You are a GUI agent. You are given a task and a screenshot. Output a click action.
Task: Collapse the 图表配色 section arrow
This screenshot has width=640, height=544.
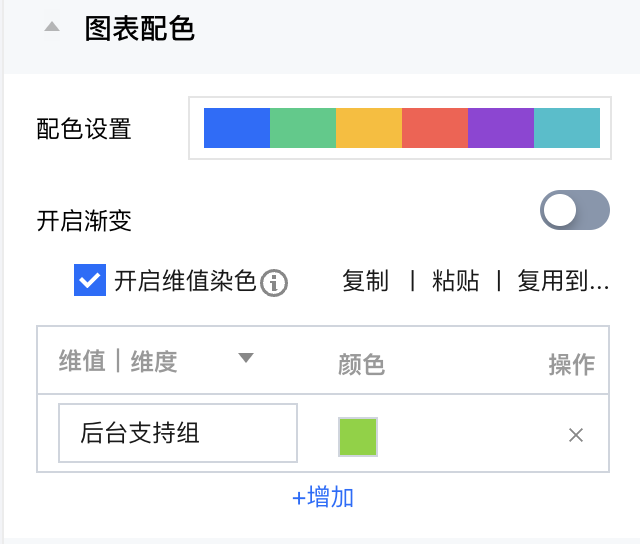point(52,28)
